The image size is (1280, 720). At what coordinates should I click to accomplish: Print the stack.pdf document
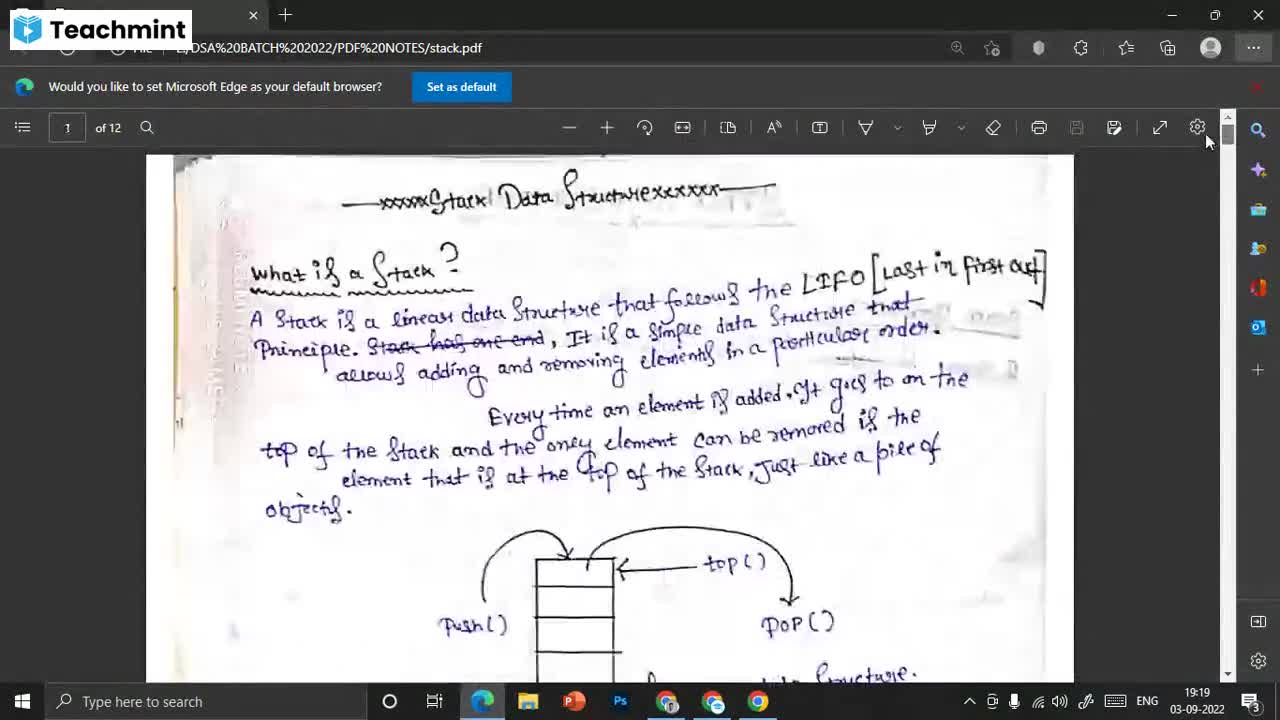pos(1039,127)
